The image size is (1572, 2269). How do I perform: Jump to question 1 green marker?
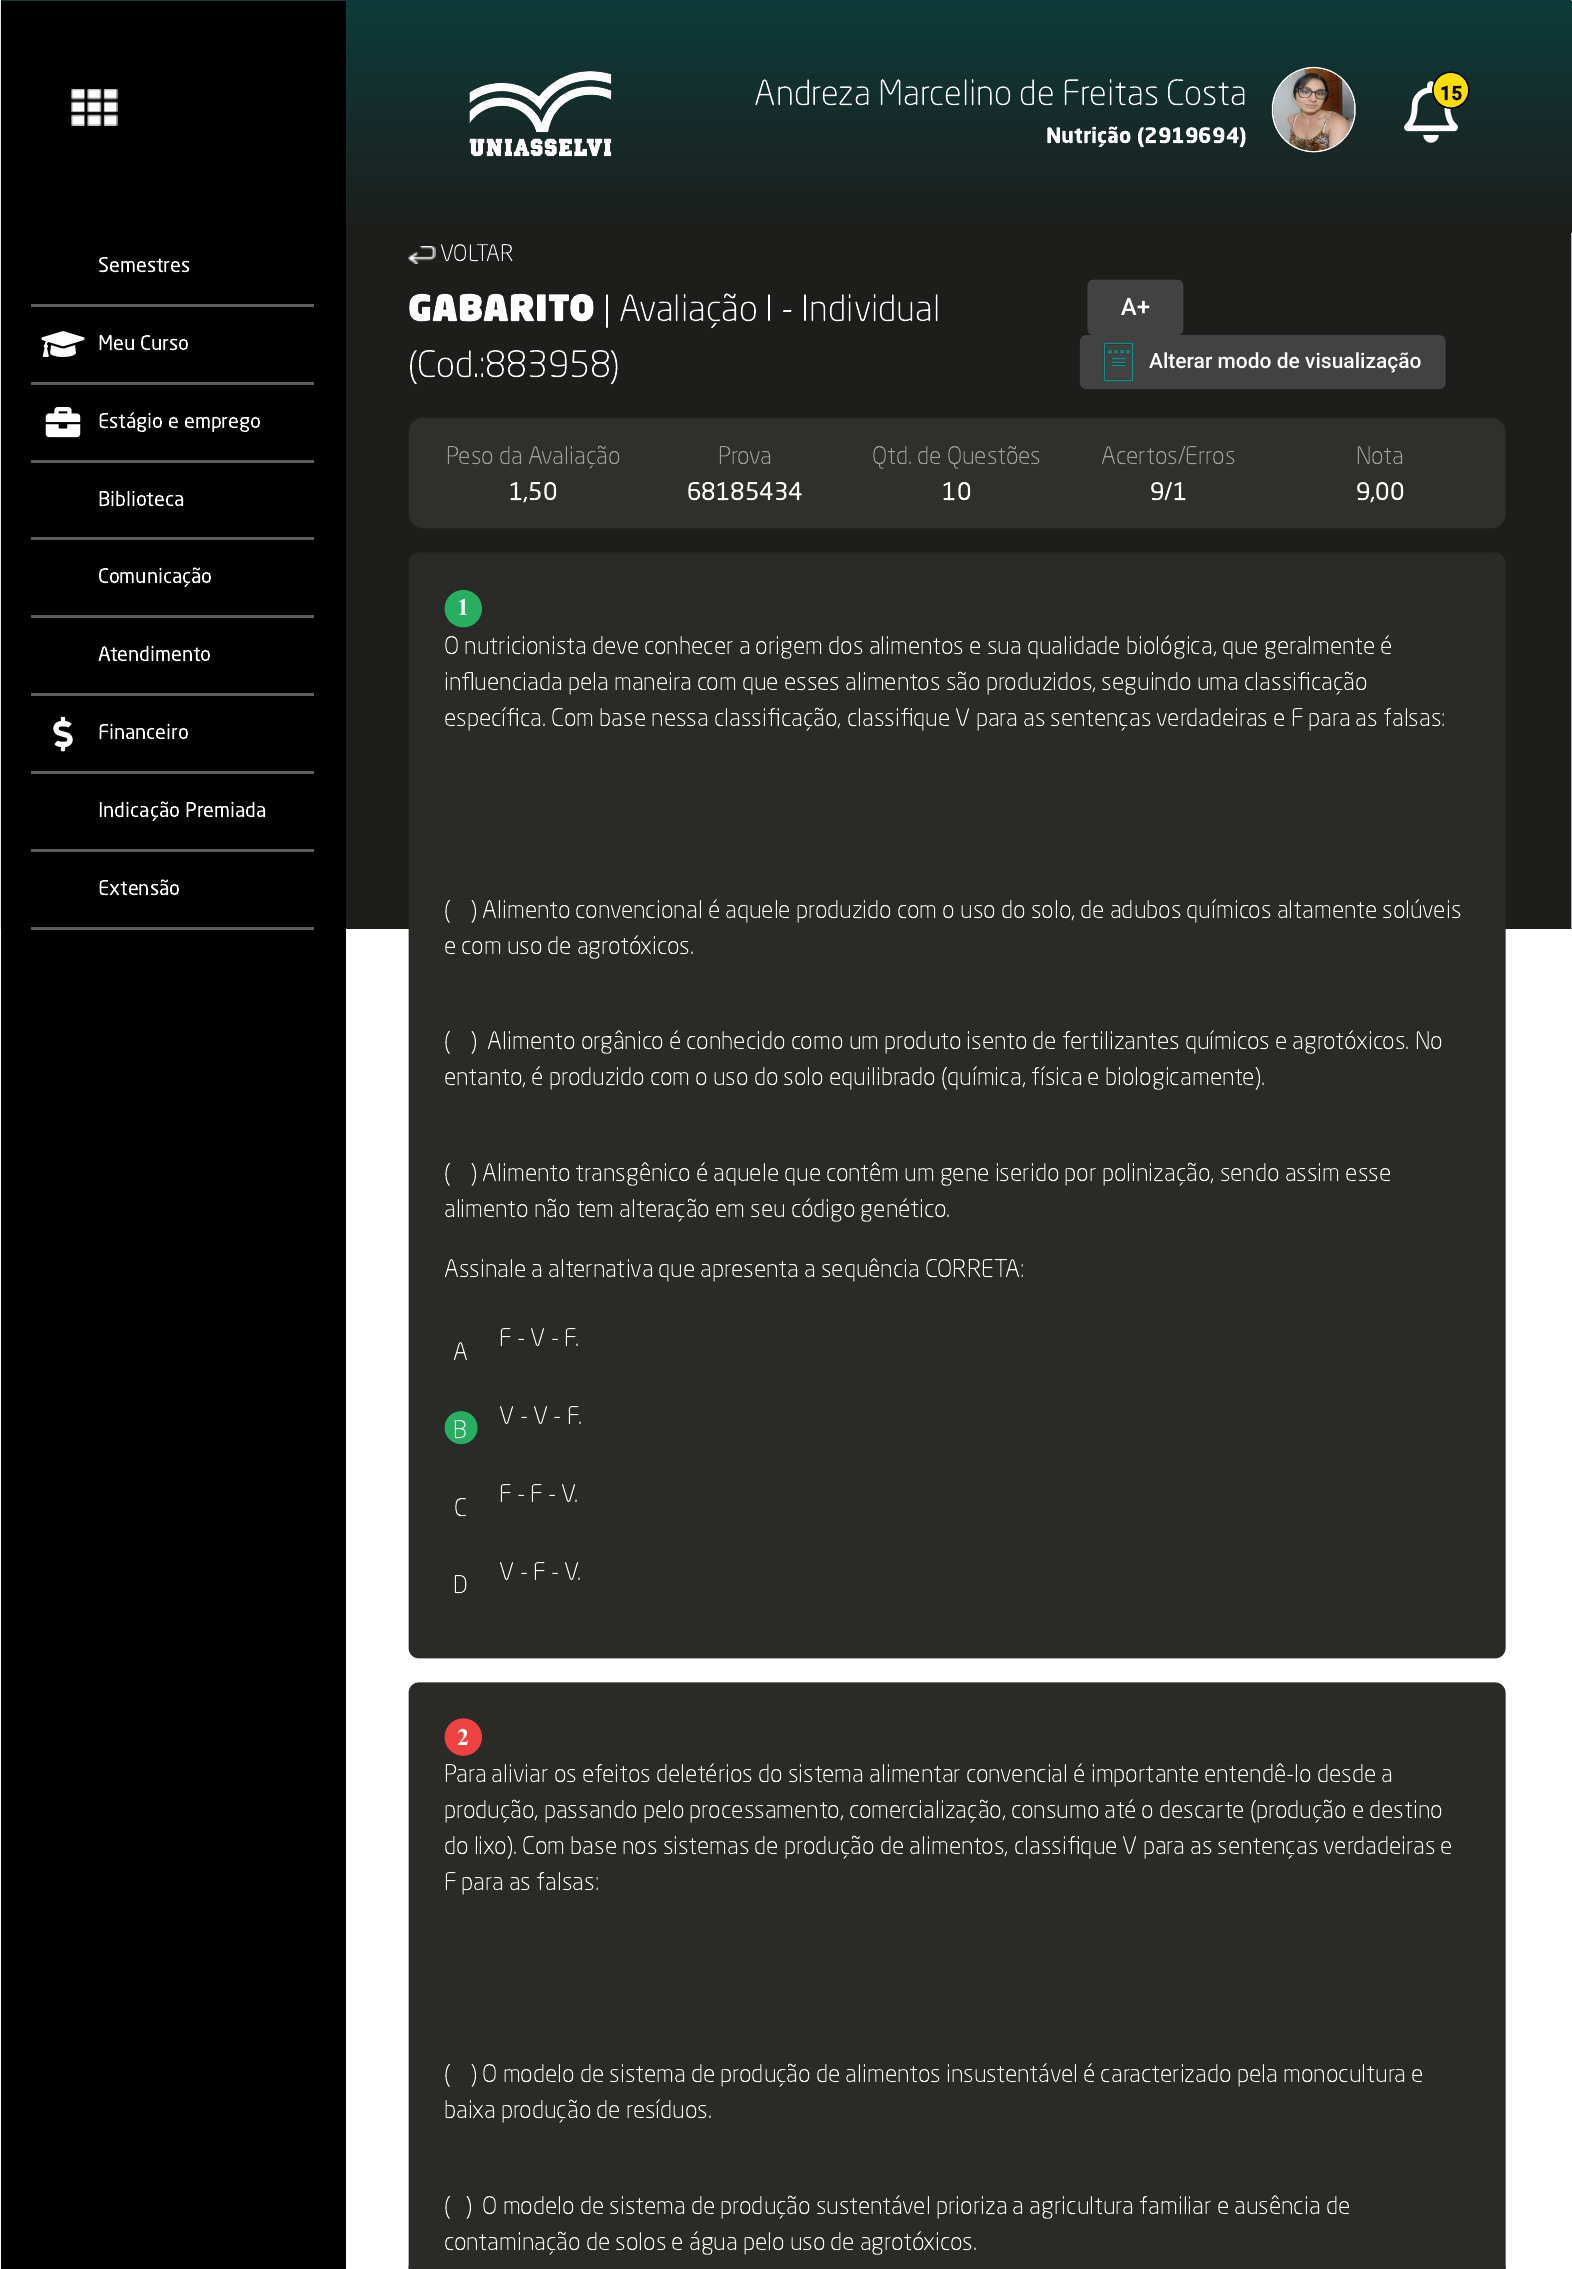pyautogui.click(x=463, y=608)
